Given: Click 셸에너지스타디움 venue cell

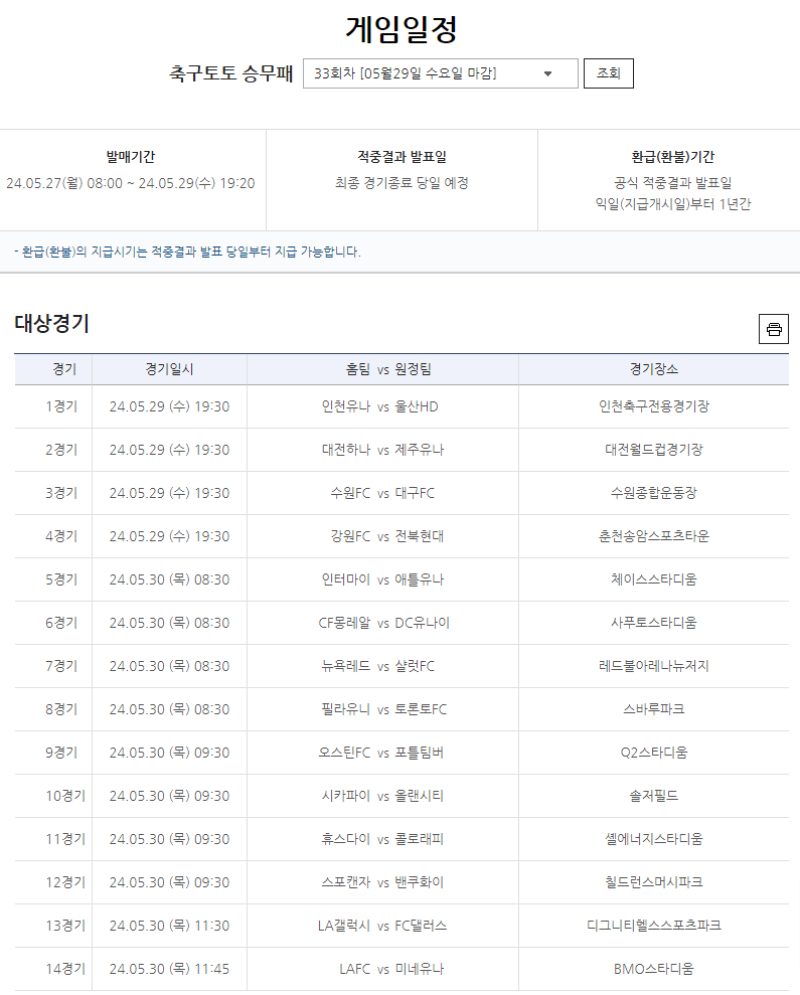Looking at the screenshot, I should (654, 839).
